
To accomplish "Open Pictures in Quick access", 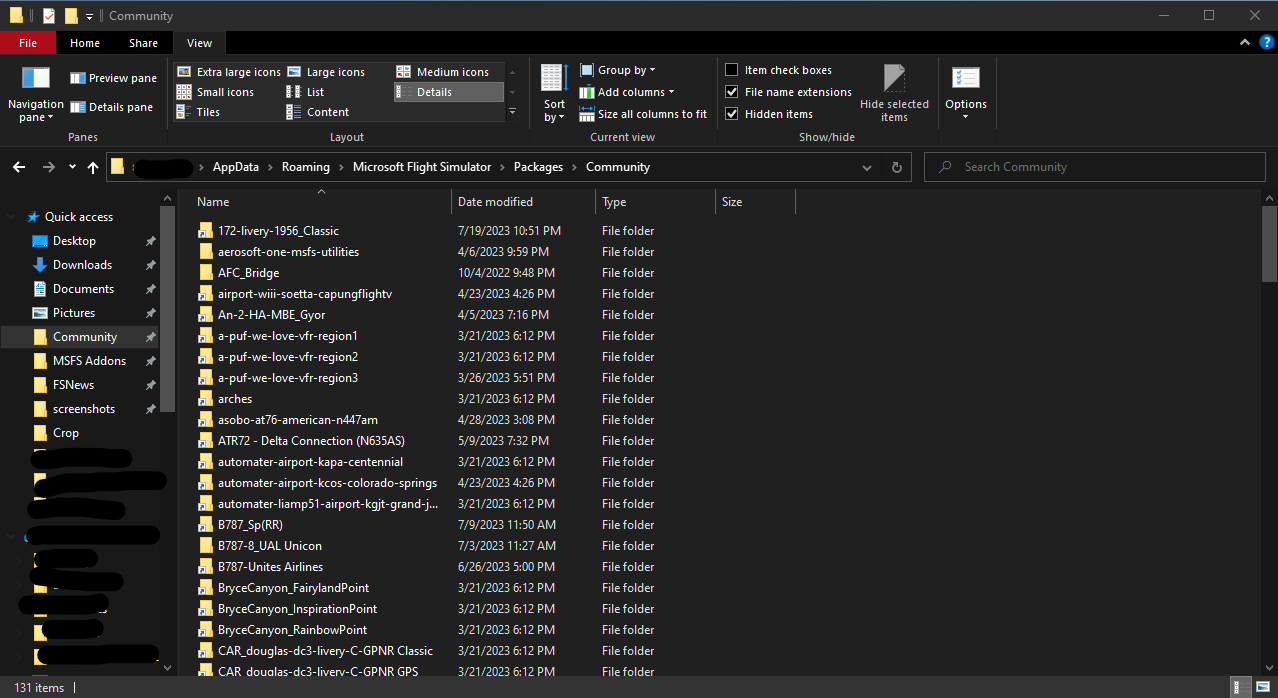I will tap(74, 313).
